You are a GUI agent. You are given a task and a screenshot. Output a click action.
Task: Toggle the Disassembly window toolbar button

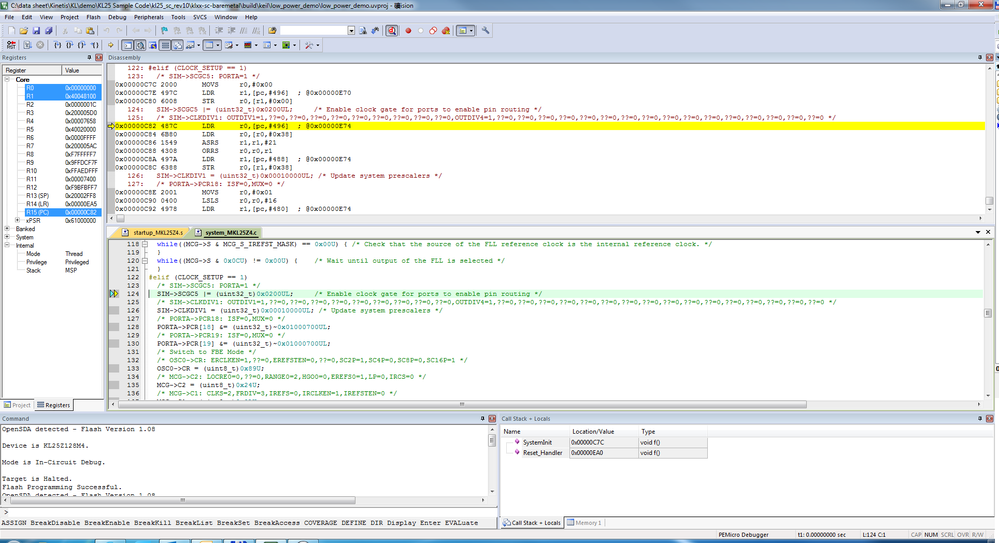[139, 45]
